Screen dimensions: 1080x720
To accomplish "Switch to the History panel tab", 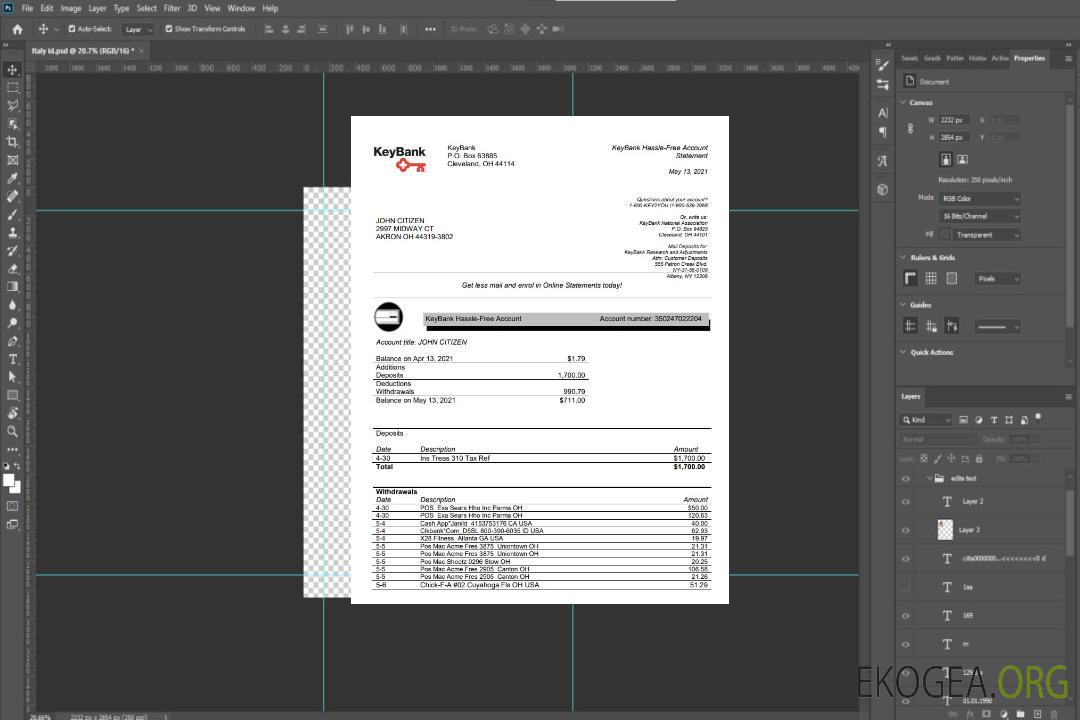I will pos(977,59).
